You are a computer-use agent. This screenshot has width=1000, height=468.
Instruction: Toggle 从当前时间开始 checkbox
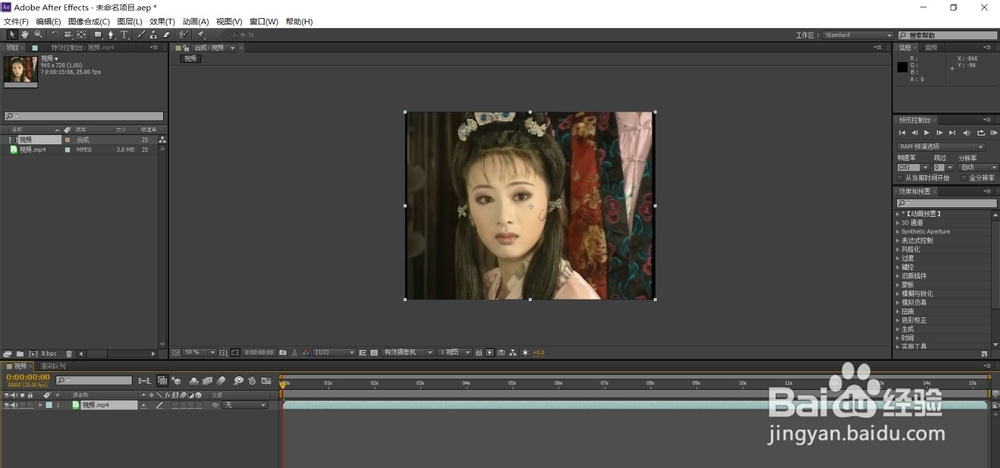pos(900,178)
